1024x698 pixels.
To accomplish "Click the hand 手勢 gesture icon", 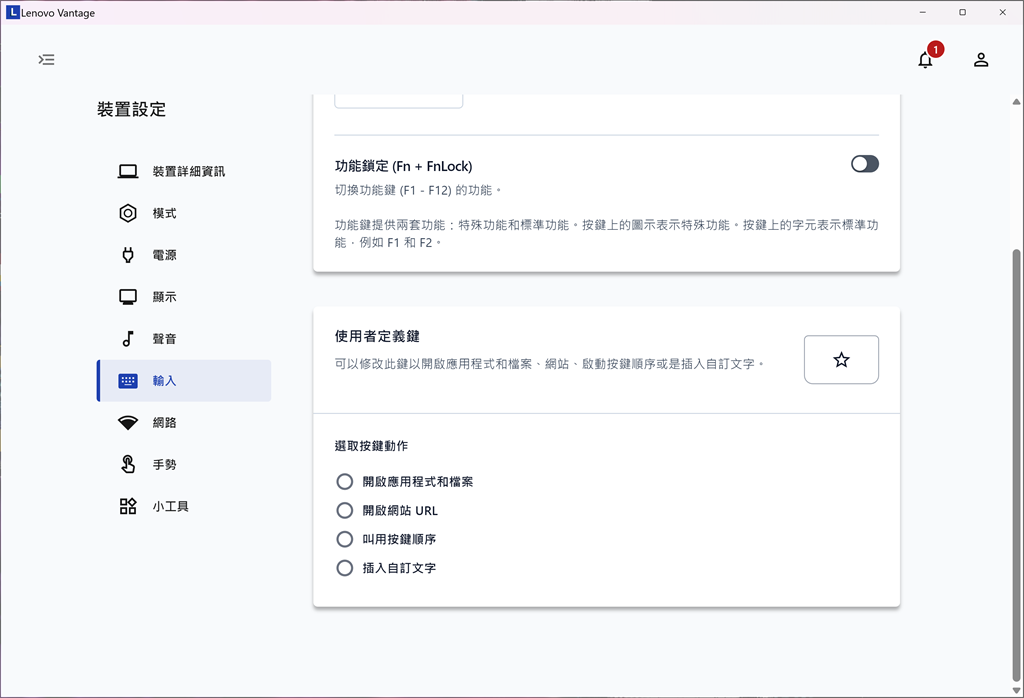I will (x=128, y=465).
